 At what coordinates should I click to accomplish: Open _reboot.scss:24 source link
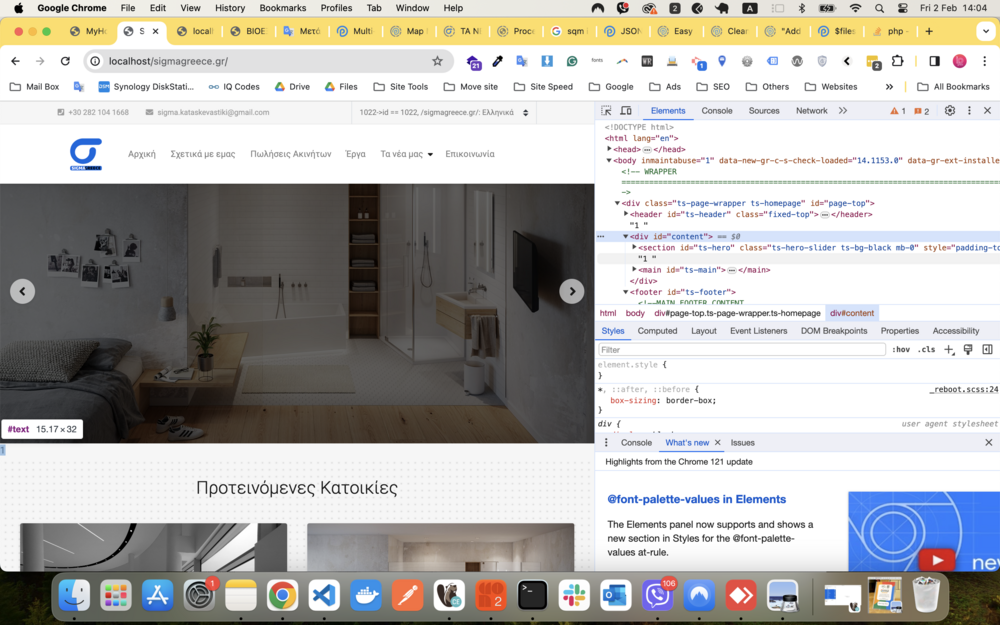(x=963, y=389)
